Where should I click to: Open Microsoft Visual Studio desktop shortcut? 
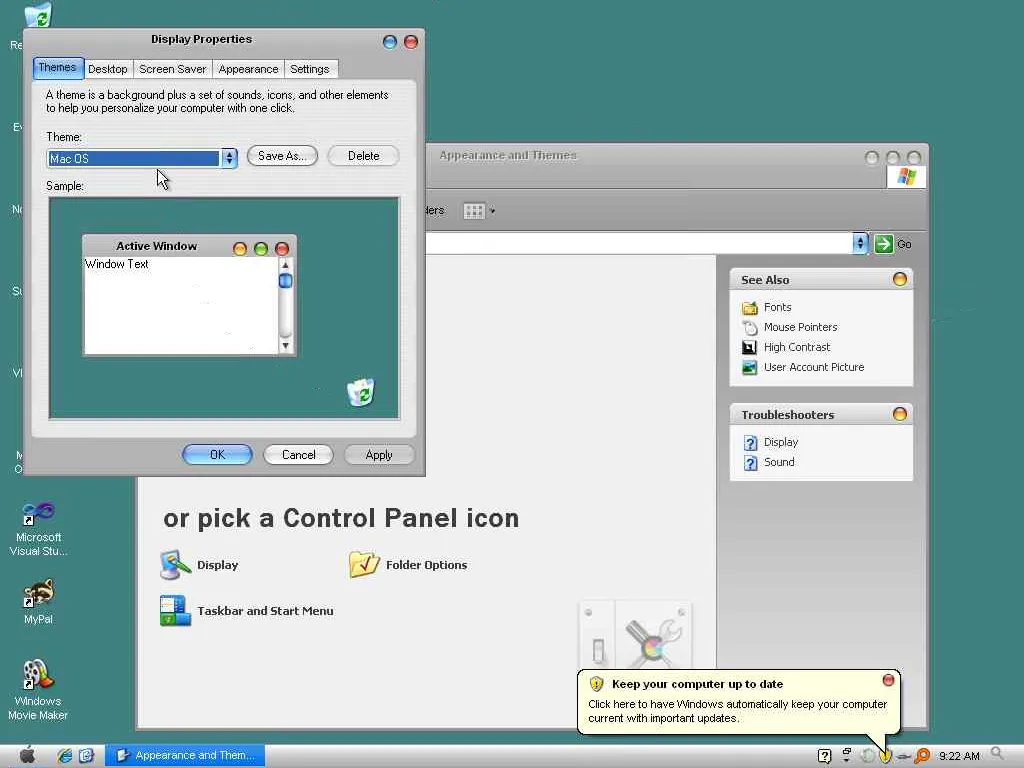(x=39, y=528)
